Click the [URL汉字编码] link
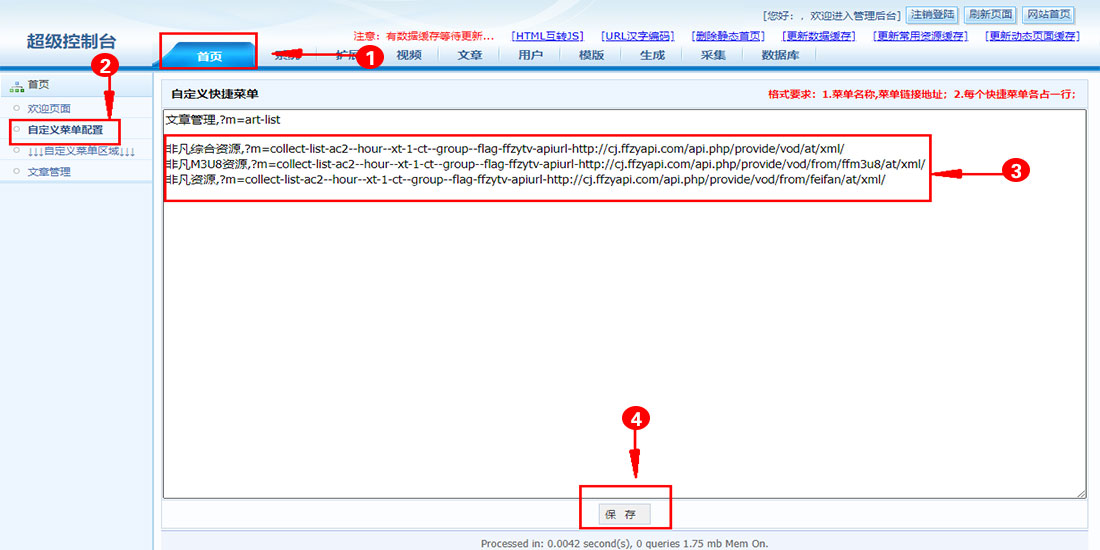 tap(637, 36)
